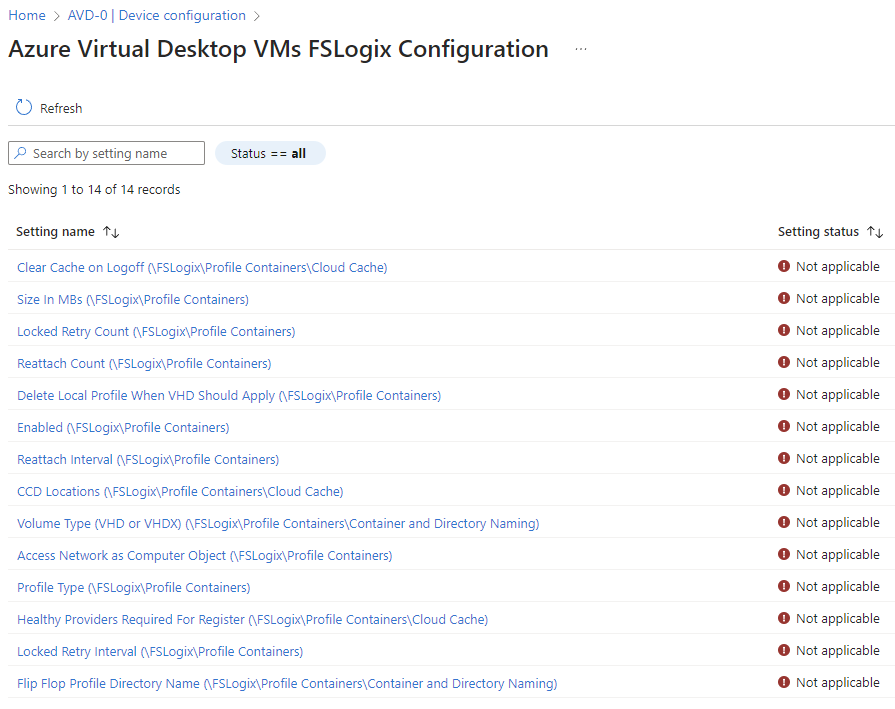Click error icon for Size In MBs row
Screen dimensions: 895x709
click(784, 298)
